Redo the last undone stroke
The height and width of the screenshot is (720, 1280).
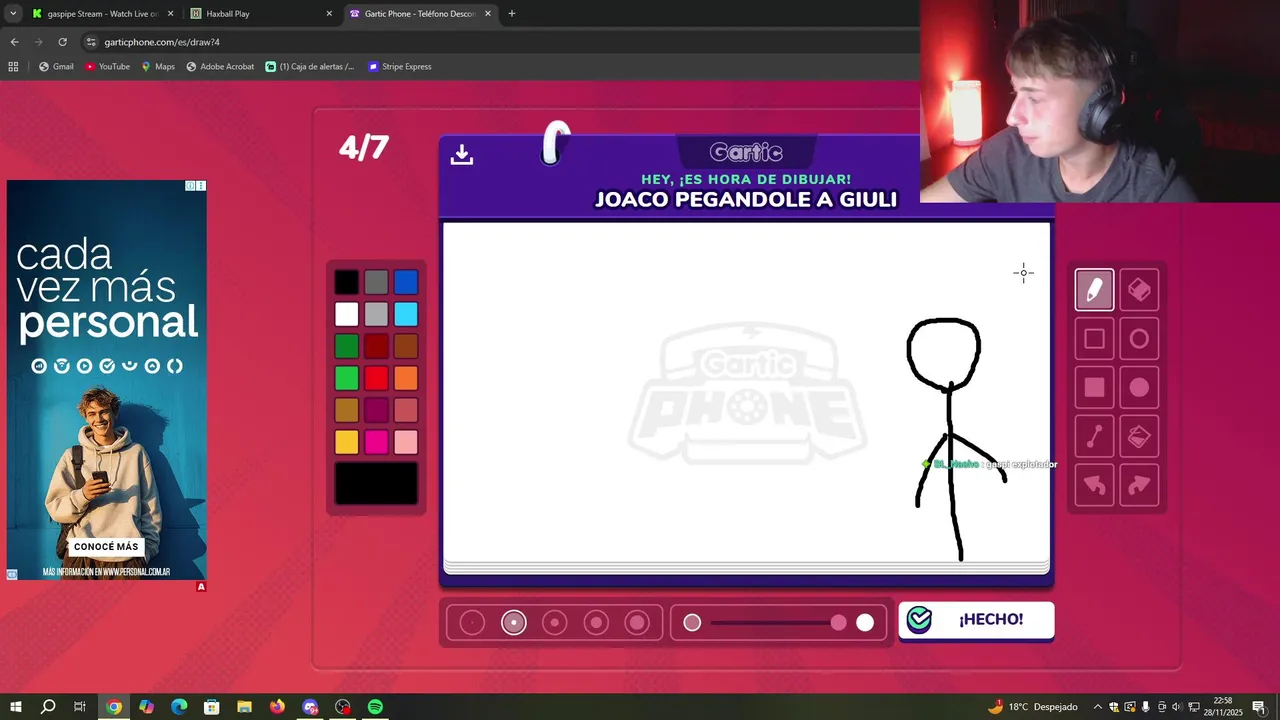1139,486
